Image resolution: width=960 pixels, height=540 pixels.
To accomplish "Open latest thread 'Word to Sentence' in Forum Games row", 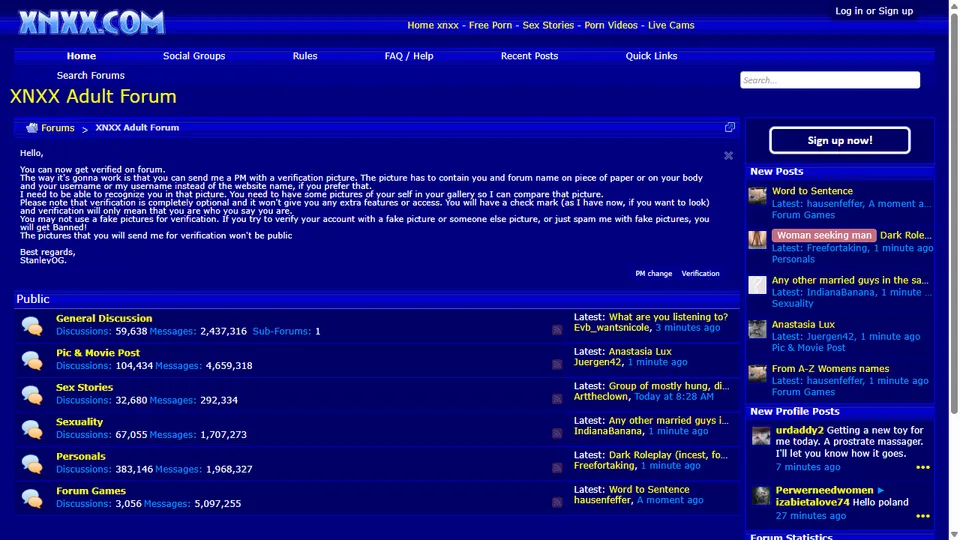I will [x=649, y=490].
